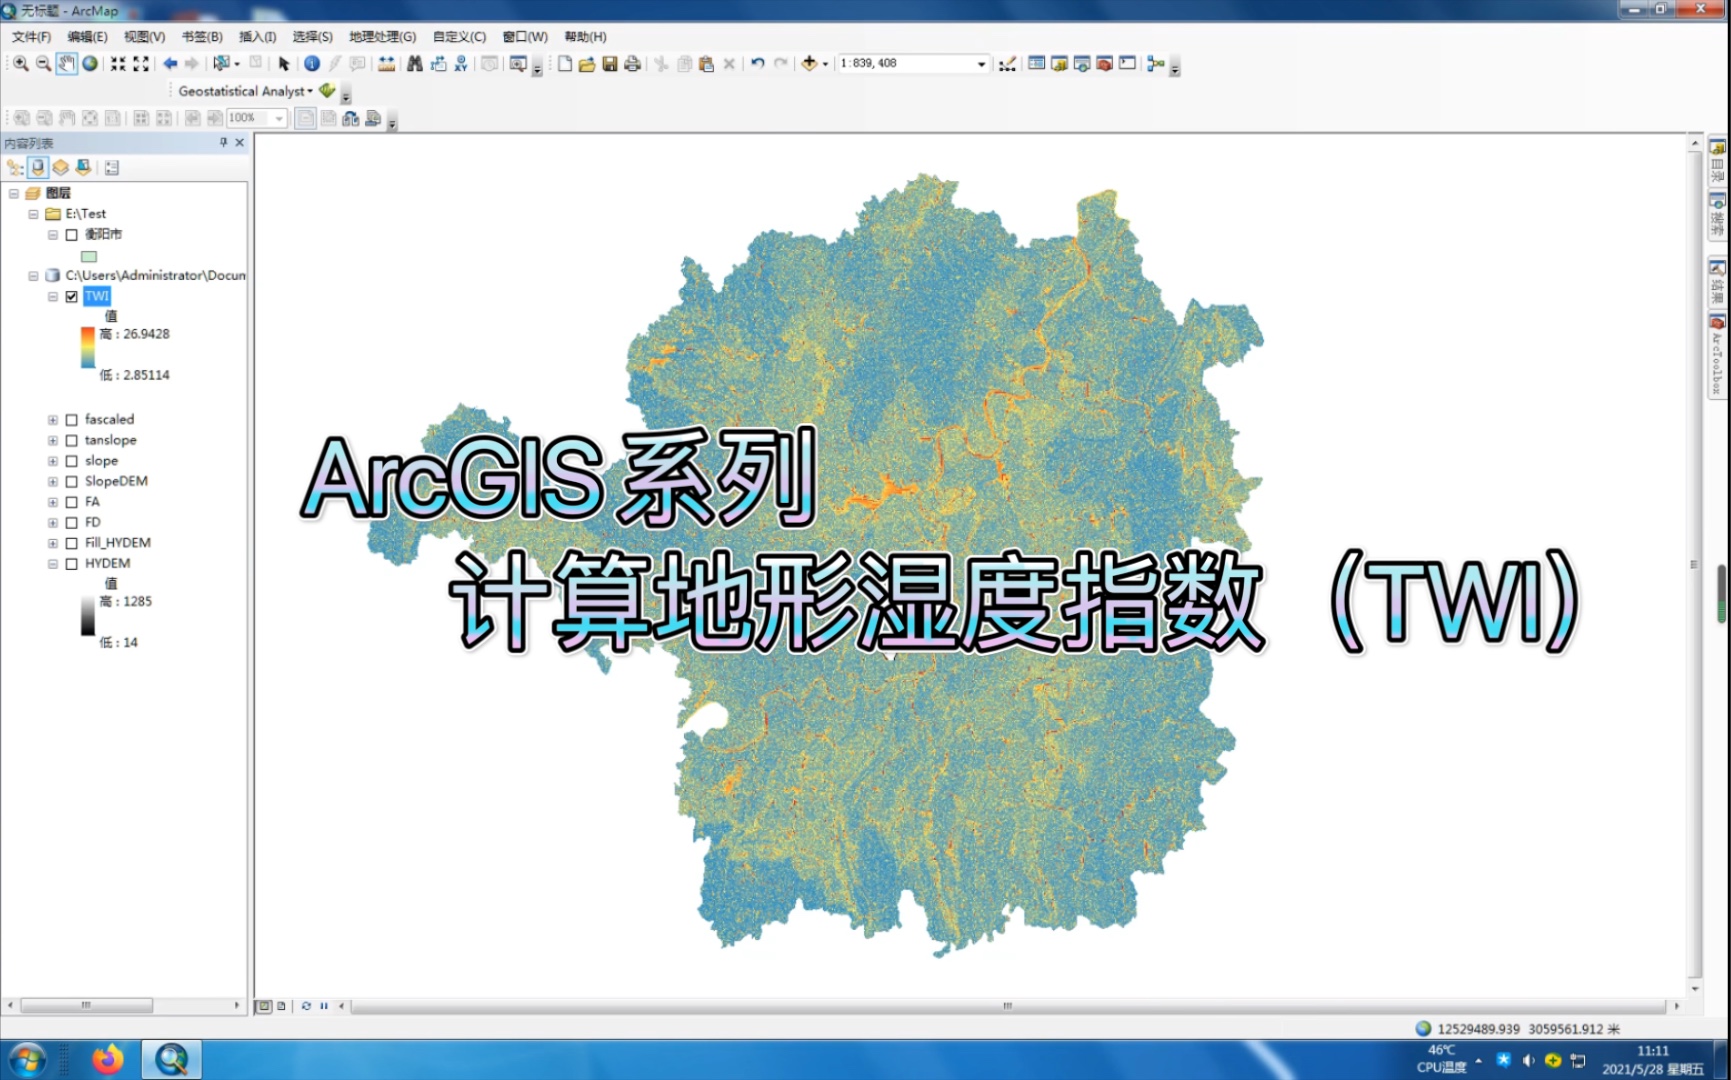Open the Geostatistical Analyst dropdown menu

click(246, 91)
